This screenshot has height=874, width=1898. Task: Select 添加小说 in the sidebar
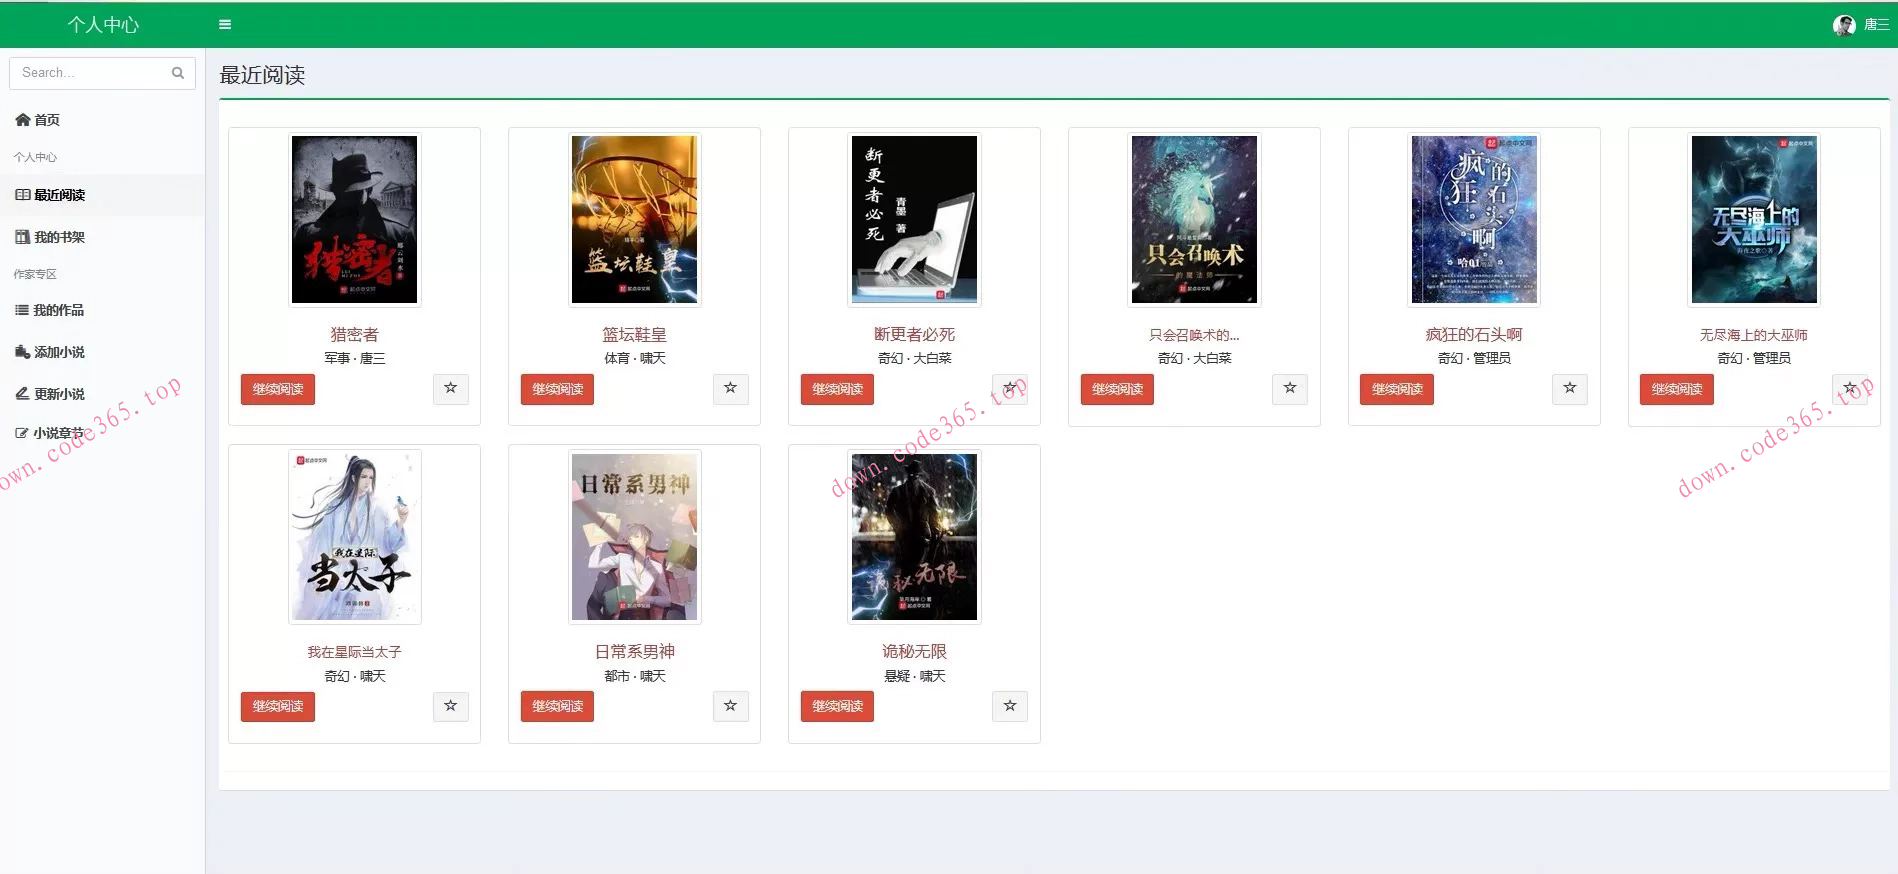102,352
